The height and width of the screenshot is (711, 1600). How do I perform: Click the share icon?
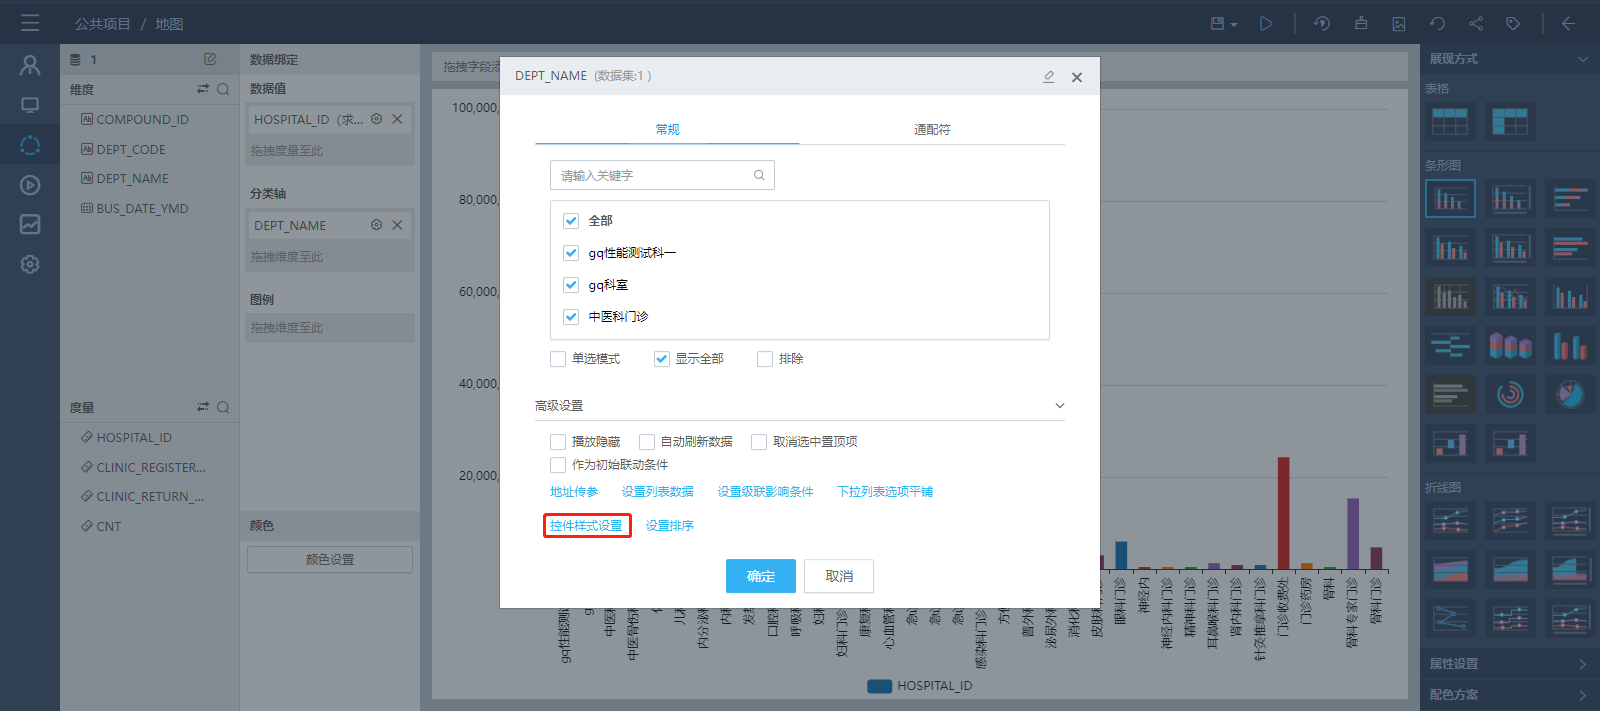1476,23
